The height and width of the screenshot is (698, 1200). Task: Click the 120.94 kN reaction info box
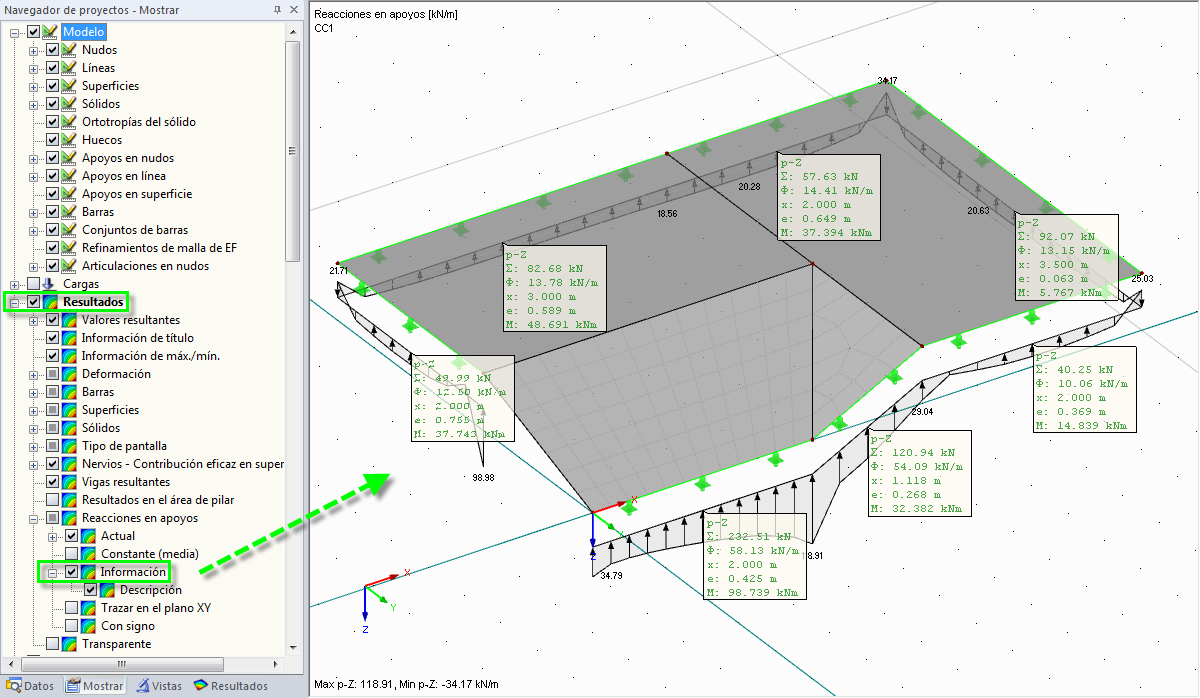click(920, 473)
